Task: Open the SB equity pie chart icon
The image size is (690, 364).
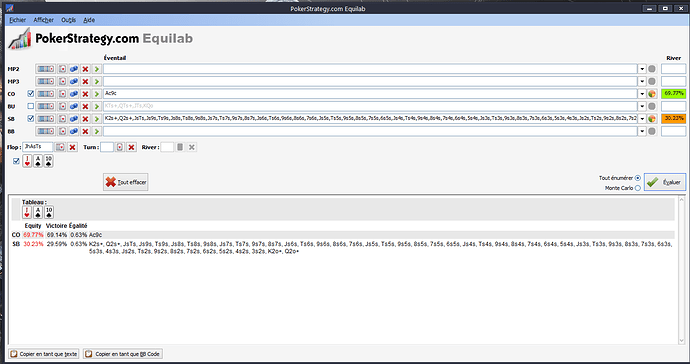Action: 652,119
